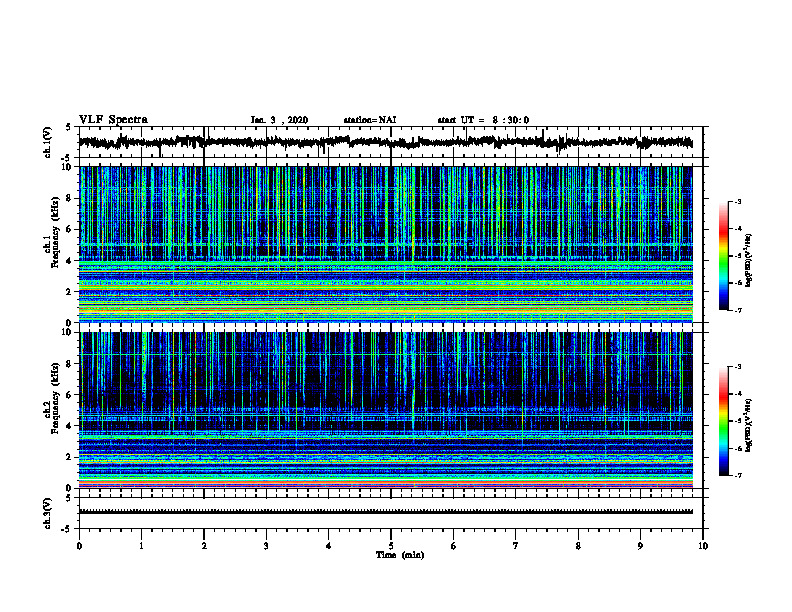
Task: Click time axis tick label "7"
Action: point(516,546)
